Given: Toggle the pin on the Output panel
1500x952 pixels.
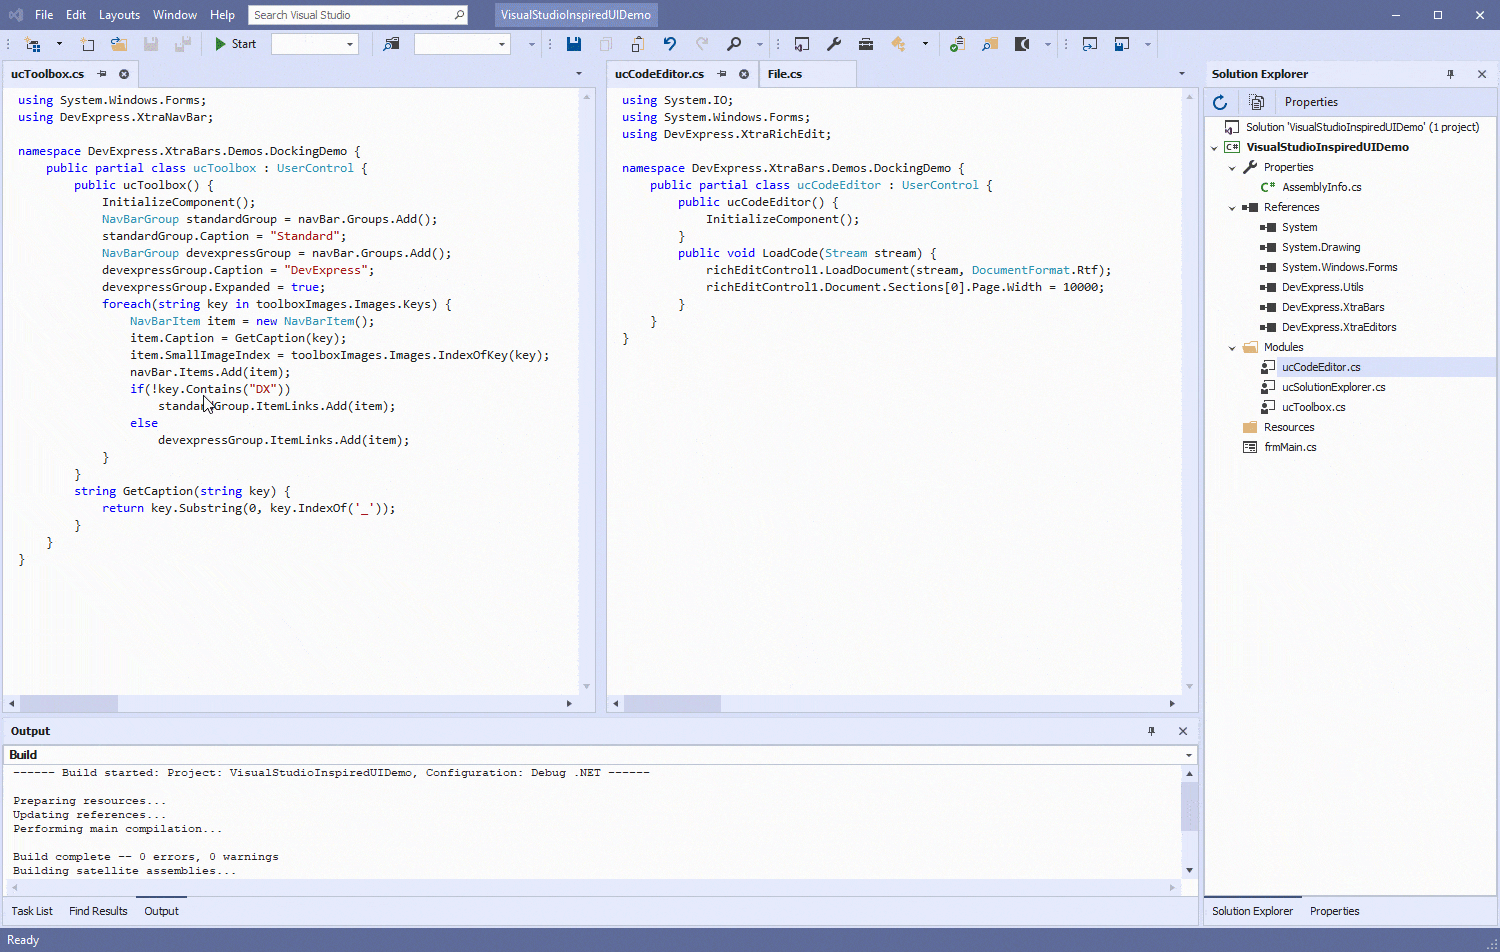Looking at the screenshot, I should pyautogui.click(x=1151, y=731).
